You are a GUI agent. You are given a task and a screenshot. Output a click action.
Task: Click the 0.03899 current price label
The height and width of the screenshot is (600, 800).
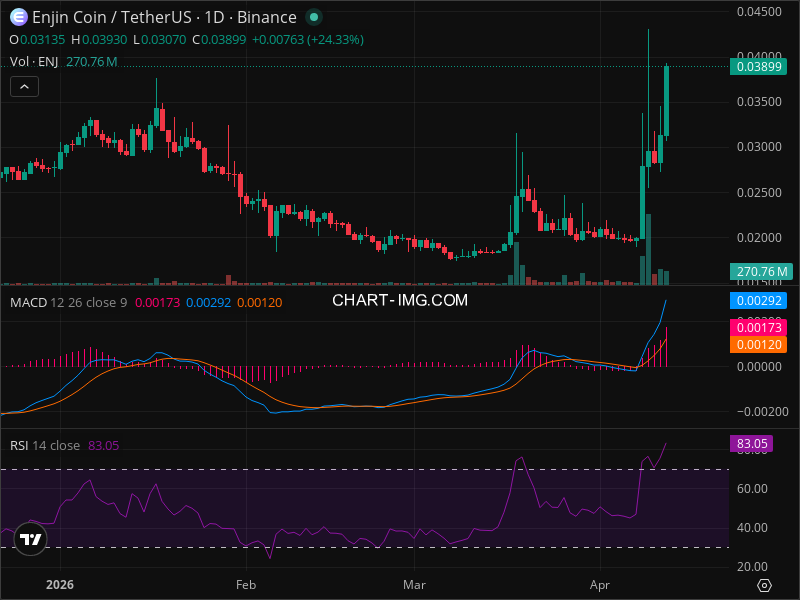[758, 67]
